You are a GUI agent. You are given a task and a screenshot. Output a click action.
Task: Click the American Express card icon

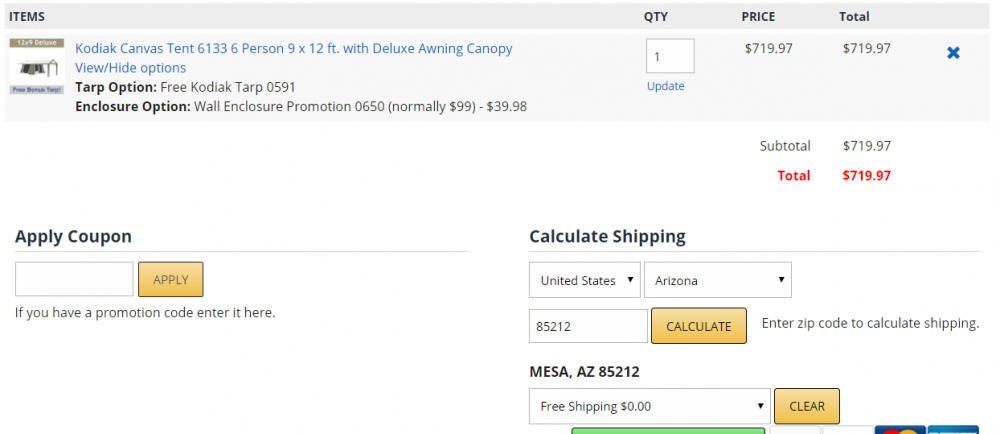[x=953, y=430]
